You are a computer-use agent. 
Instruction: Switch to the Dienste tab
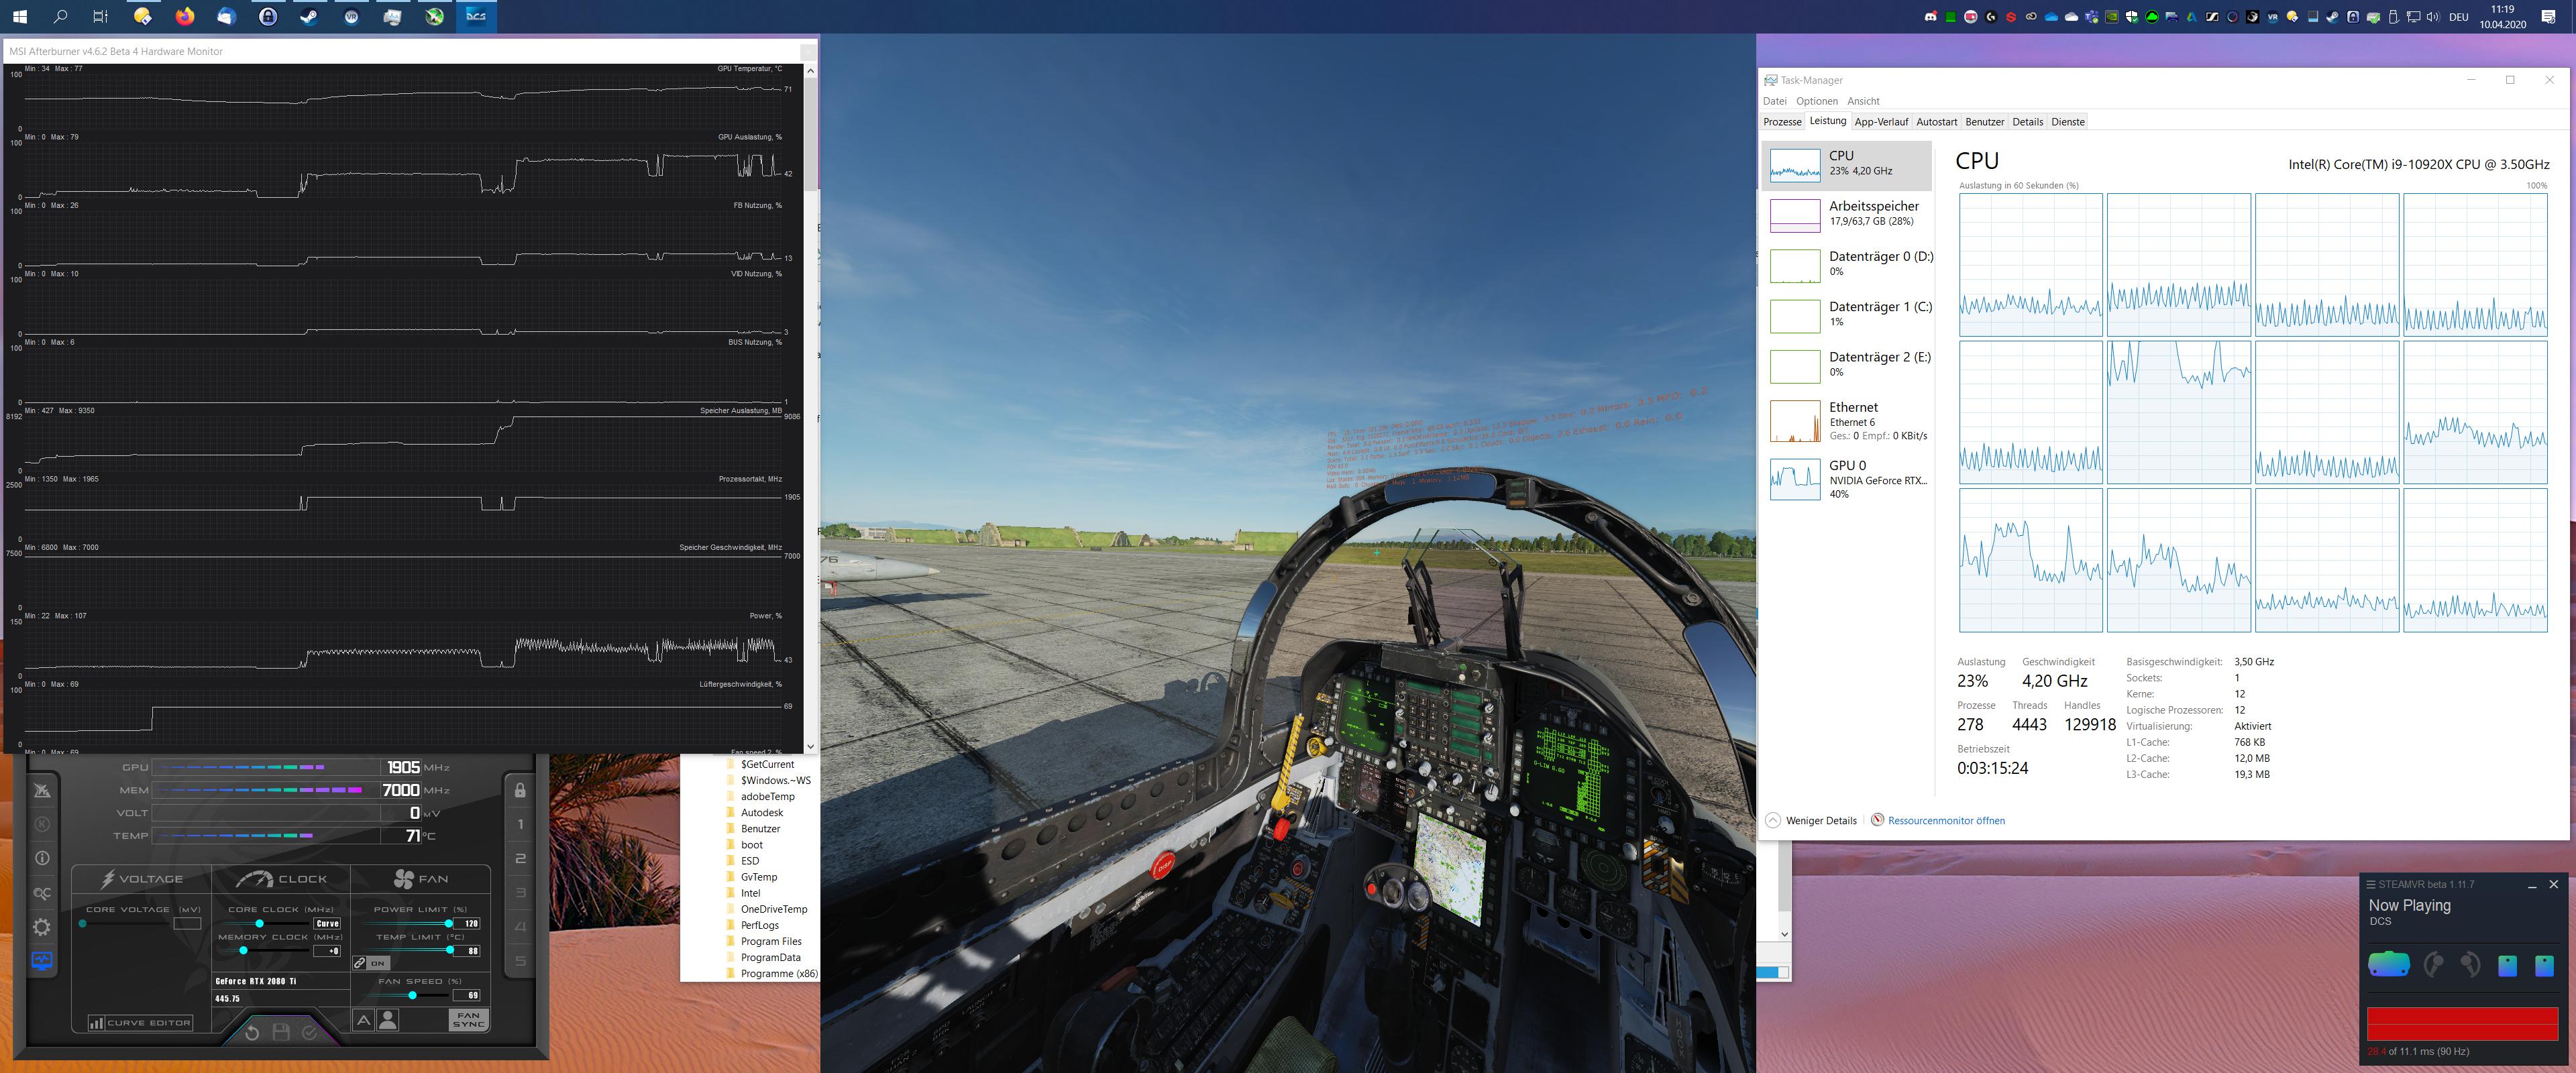pos(2068,122)
